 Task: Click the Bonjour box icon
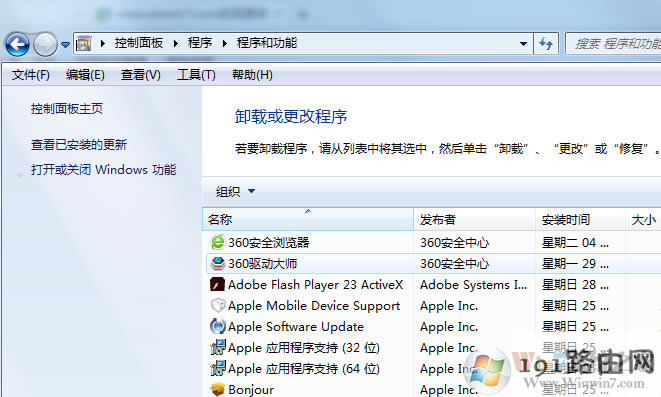[218, 389]
